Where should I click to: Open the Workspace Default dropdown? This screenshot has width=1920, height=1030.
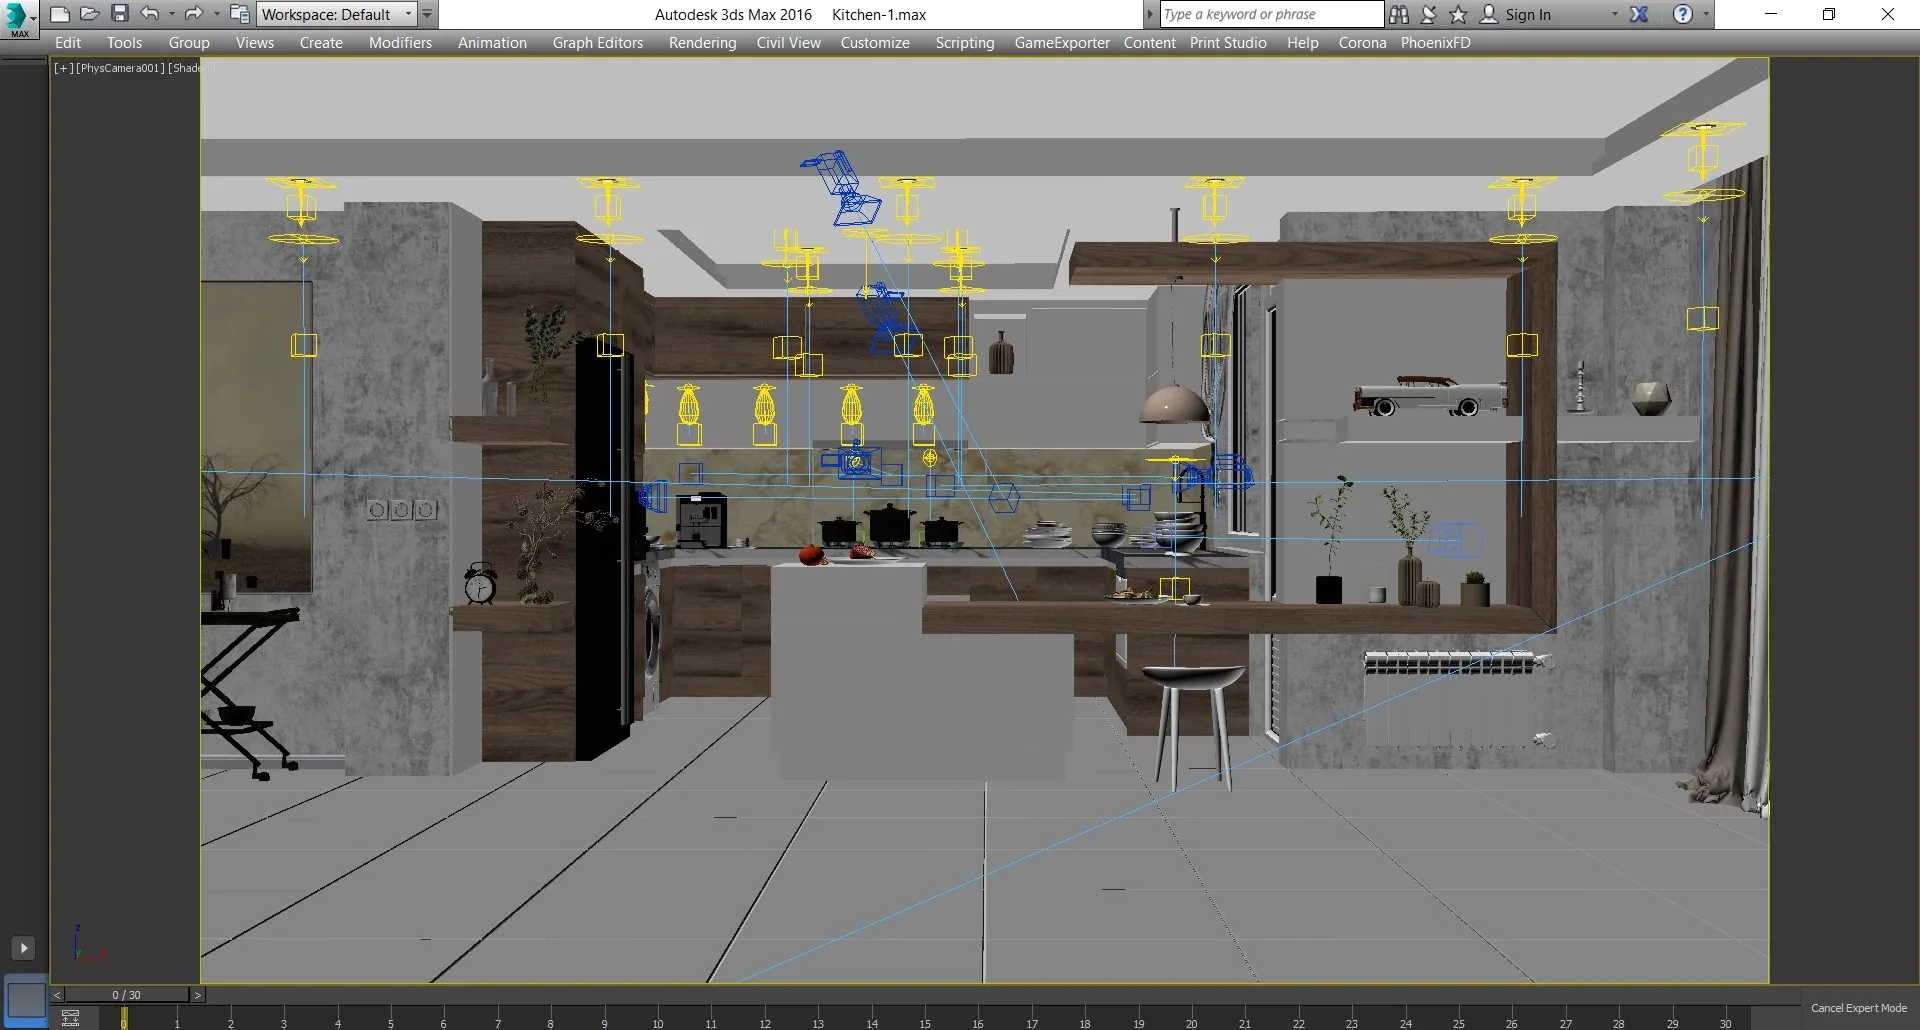408,14
